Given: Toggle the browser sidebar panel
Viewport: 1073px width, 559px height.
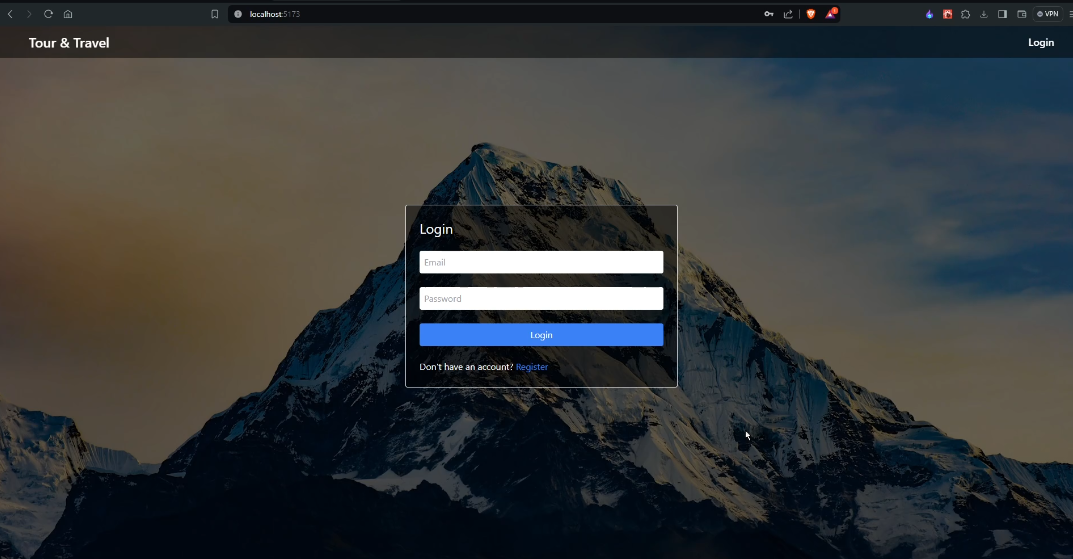Looking at the screenshot, I should pyautogui.click(x=1002, y=14).
